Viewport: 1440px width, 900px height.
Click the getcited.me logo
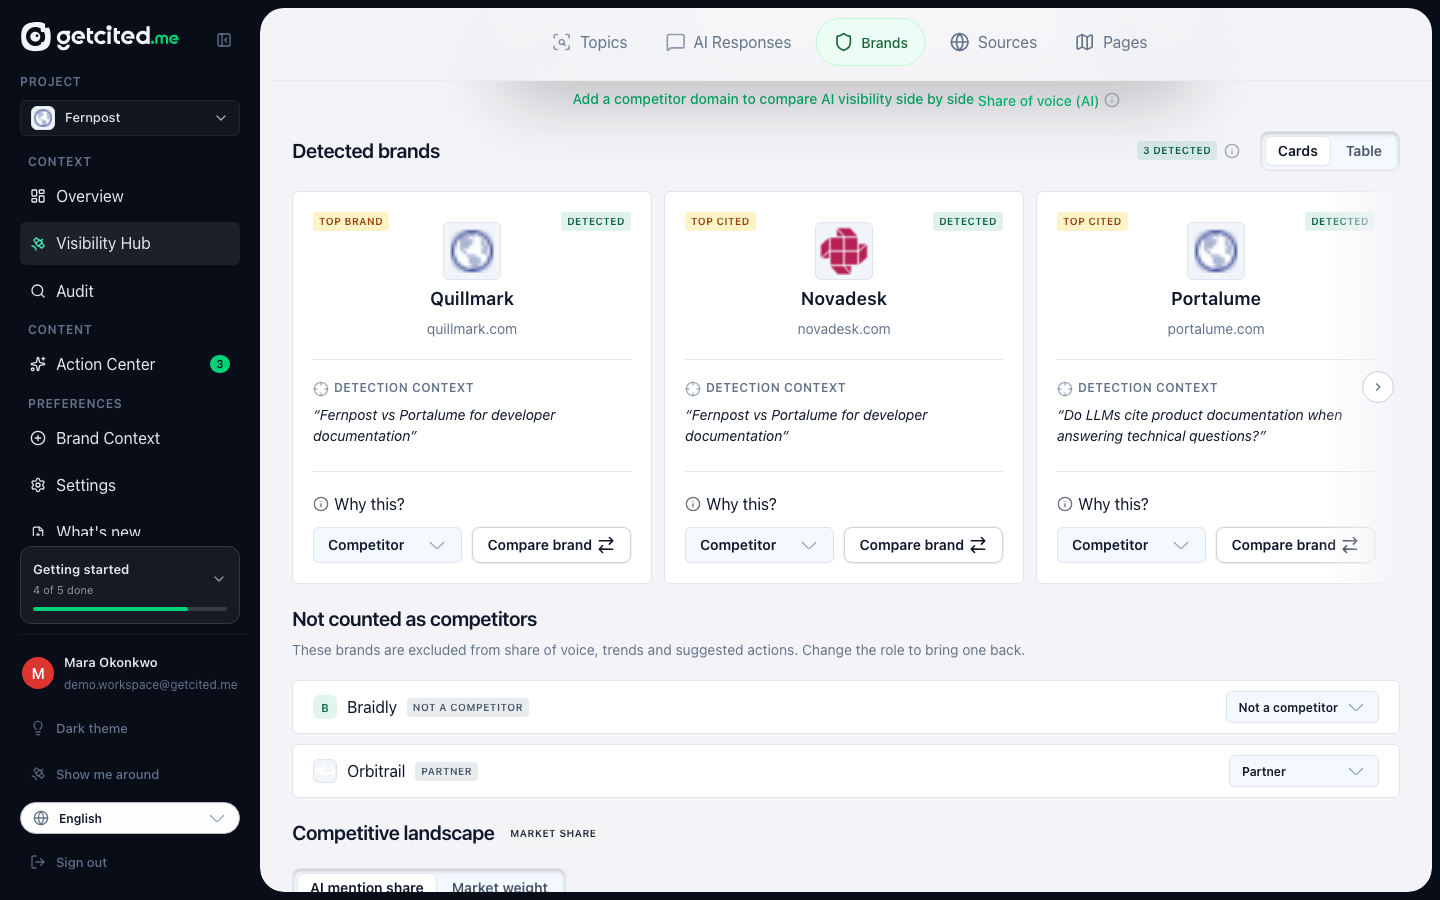pyautogui.click(x=100, y=37)
